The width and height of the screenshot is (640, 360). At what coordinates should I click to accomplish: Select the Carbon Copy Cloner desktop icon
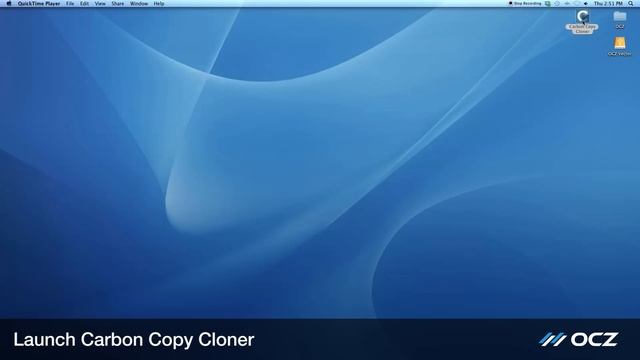pos(582,21)
